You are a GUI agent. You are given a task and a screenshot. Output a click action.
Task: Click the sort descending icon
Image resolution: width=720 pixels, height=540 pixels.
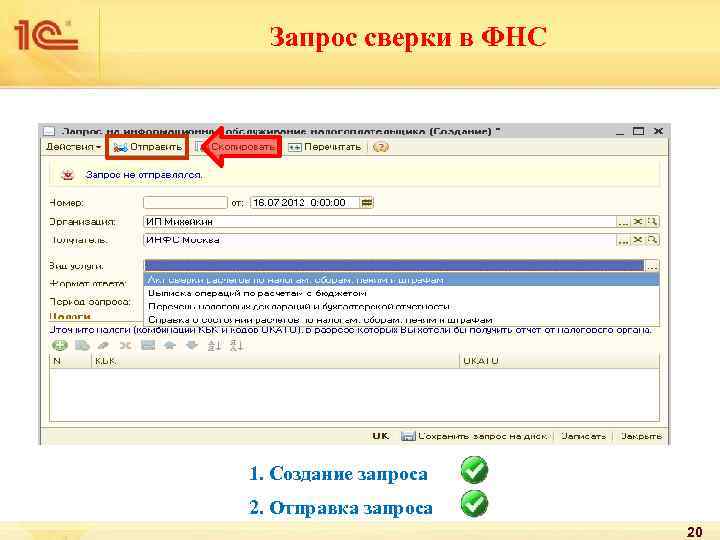(236, 345)
